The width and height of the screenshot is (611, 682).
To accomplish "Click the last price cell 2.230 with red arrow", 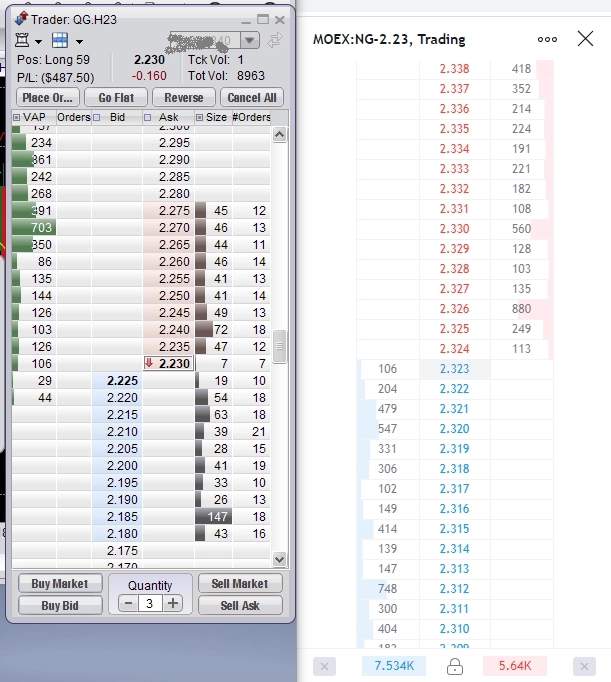I will click(169, 363).
